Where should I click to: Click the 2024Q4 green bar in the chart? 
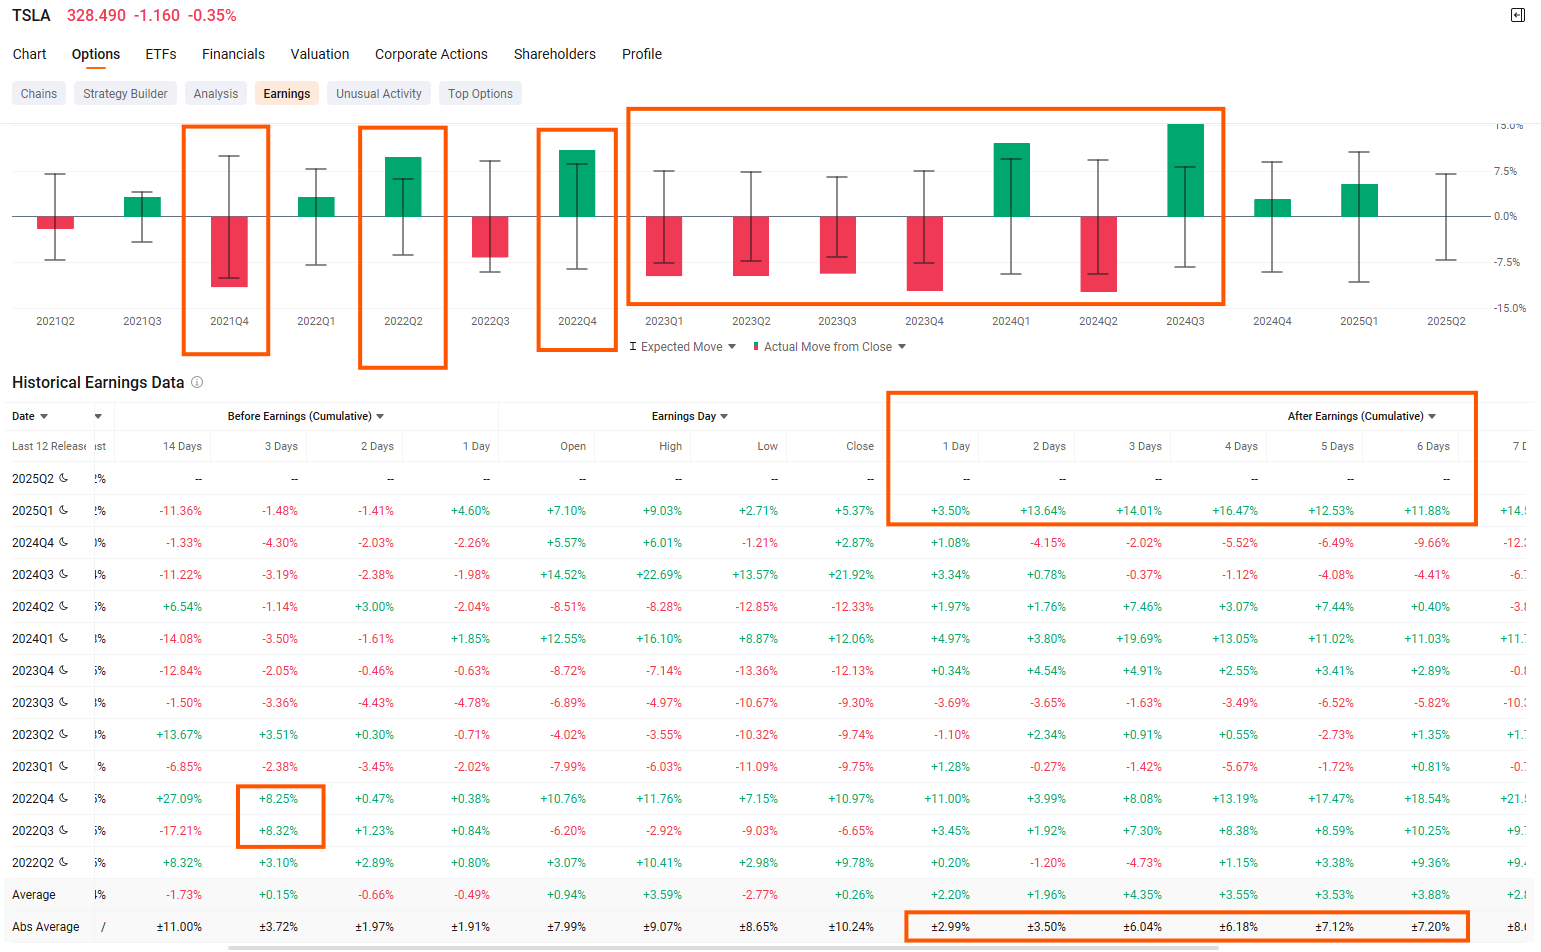point(1272,207)
